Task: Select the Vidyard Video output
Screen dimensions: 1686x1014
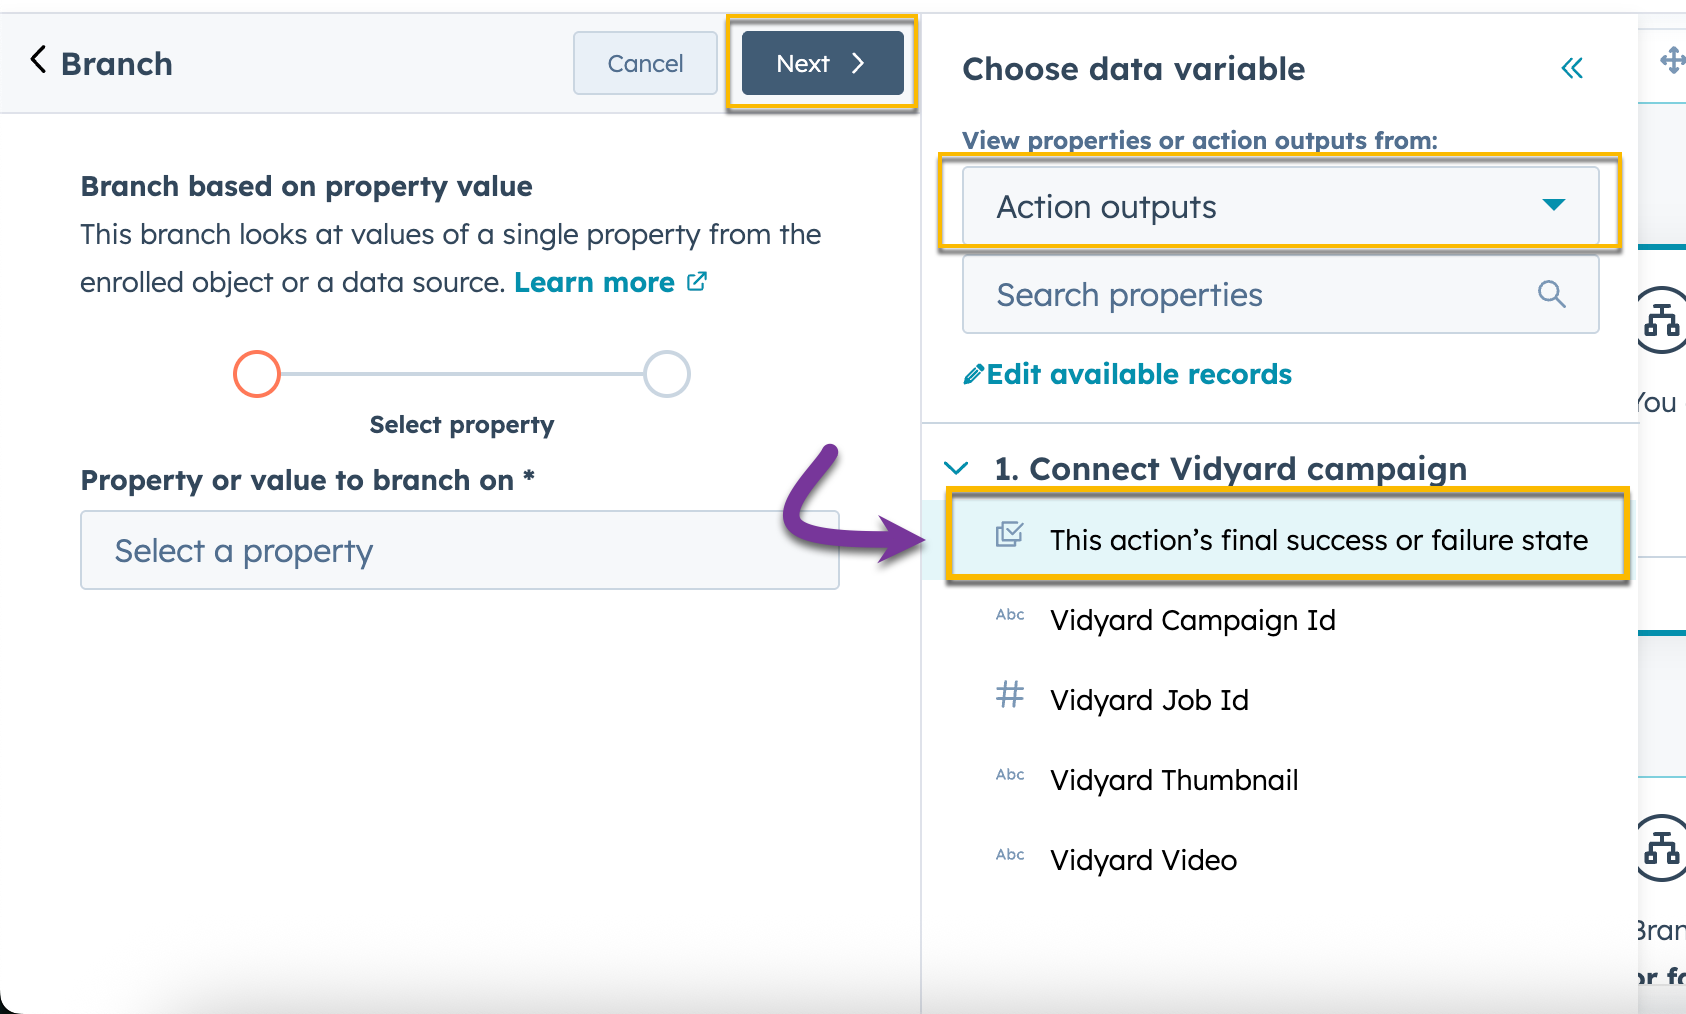Action: (1142, 859)
